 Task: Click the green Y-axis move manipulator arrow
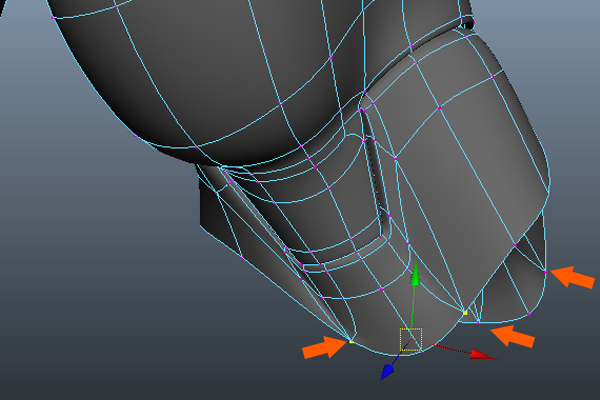click(x=415, y=274)
